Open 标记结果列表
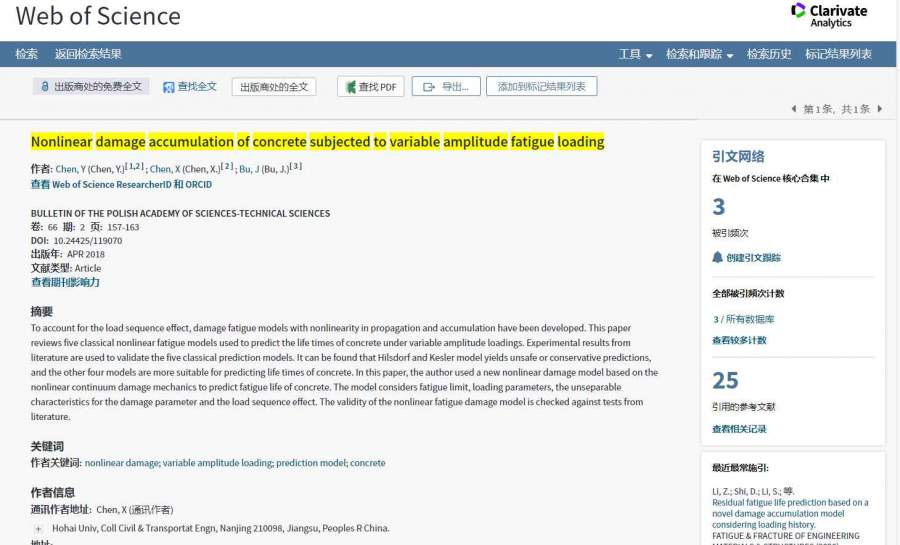This screenshot has width=900, height=545. [x=838, y=54]
